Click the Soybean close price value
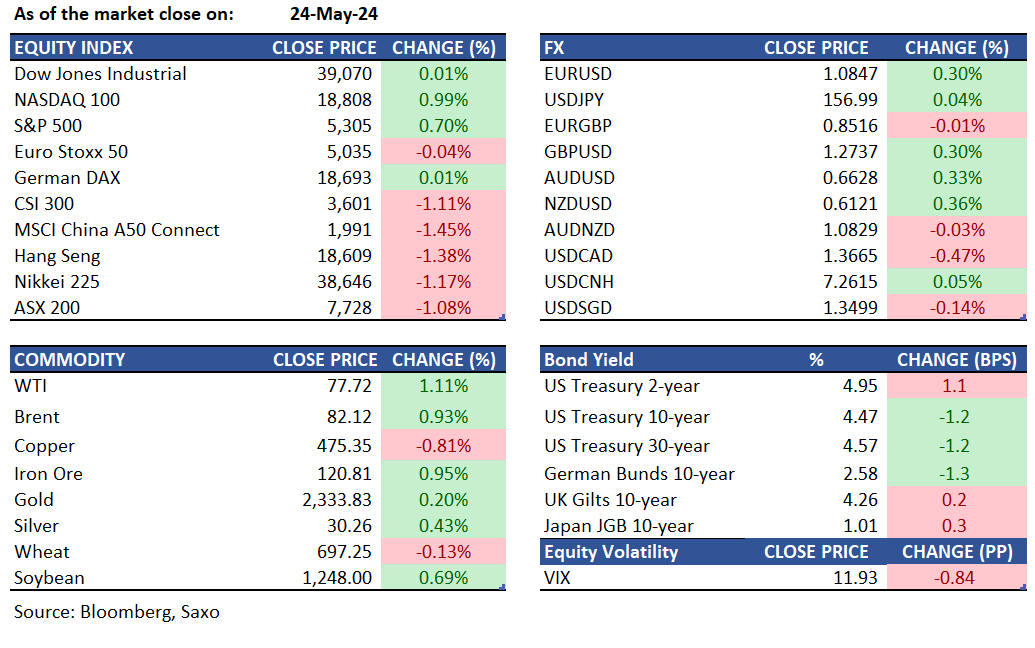This screenshot has height=648, width=1035. point(337,578)
